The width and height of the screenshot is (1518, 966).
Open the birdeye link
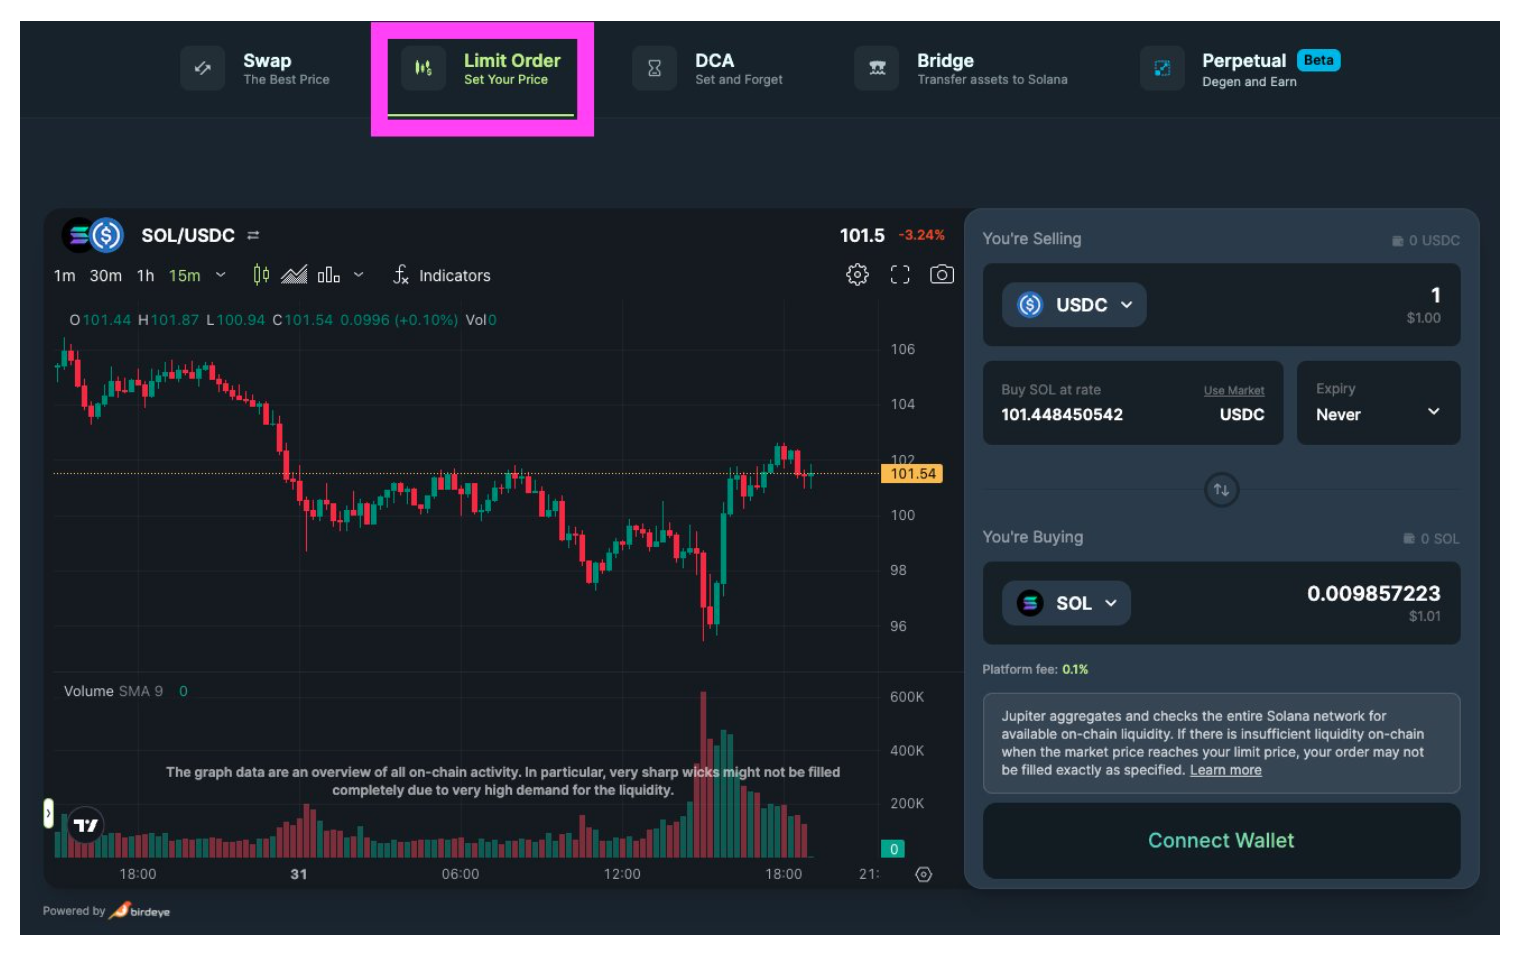pos(140,911)
